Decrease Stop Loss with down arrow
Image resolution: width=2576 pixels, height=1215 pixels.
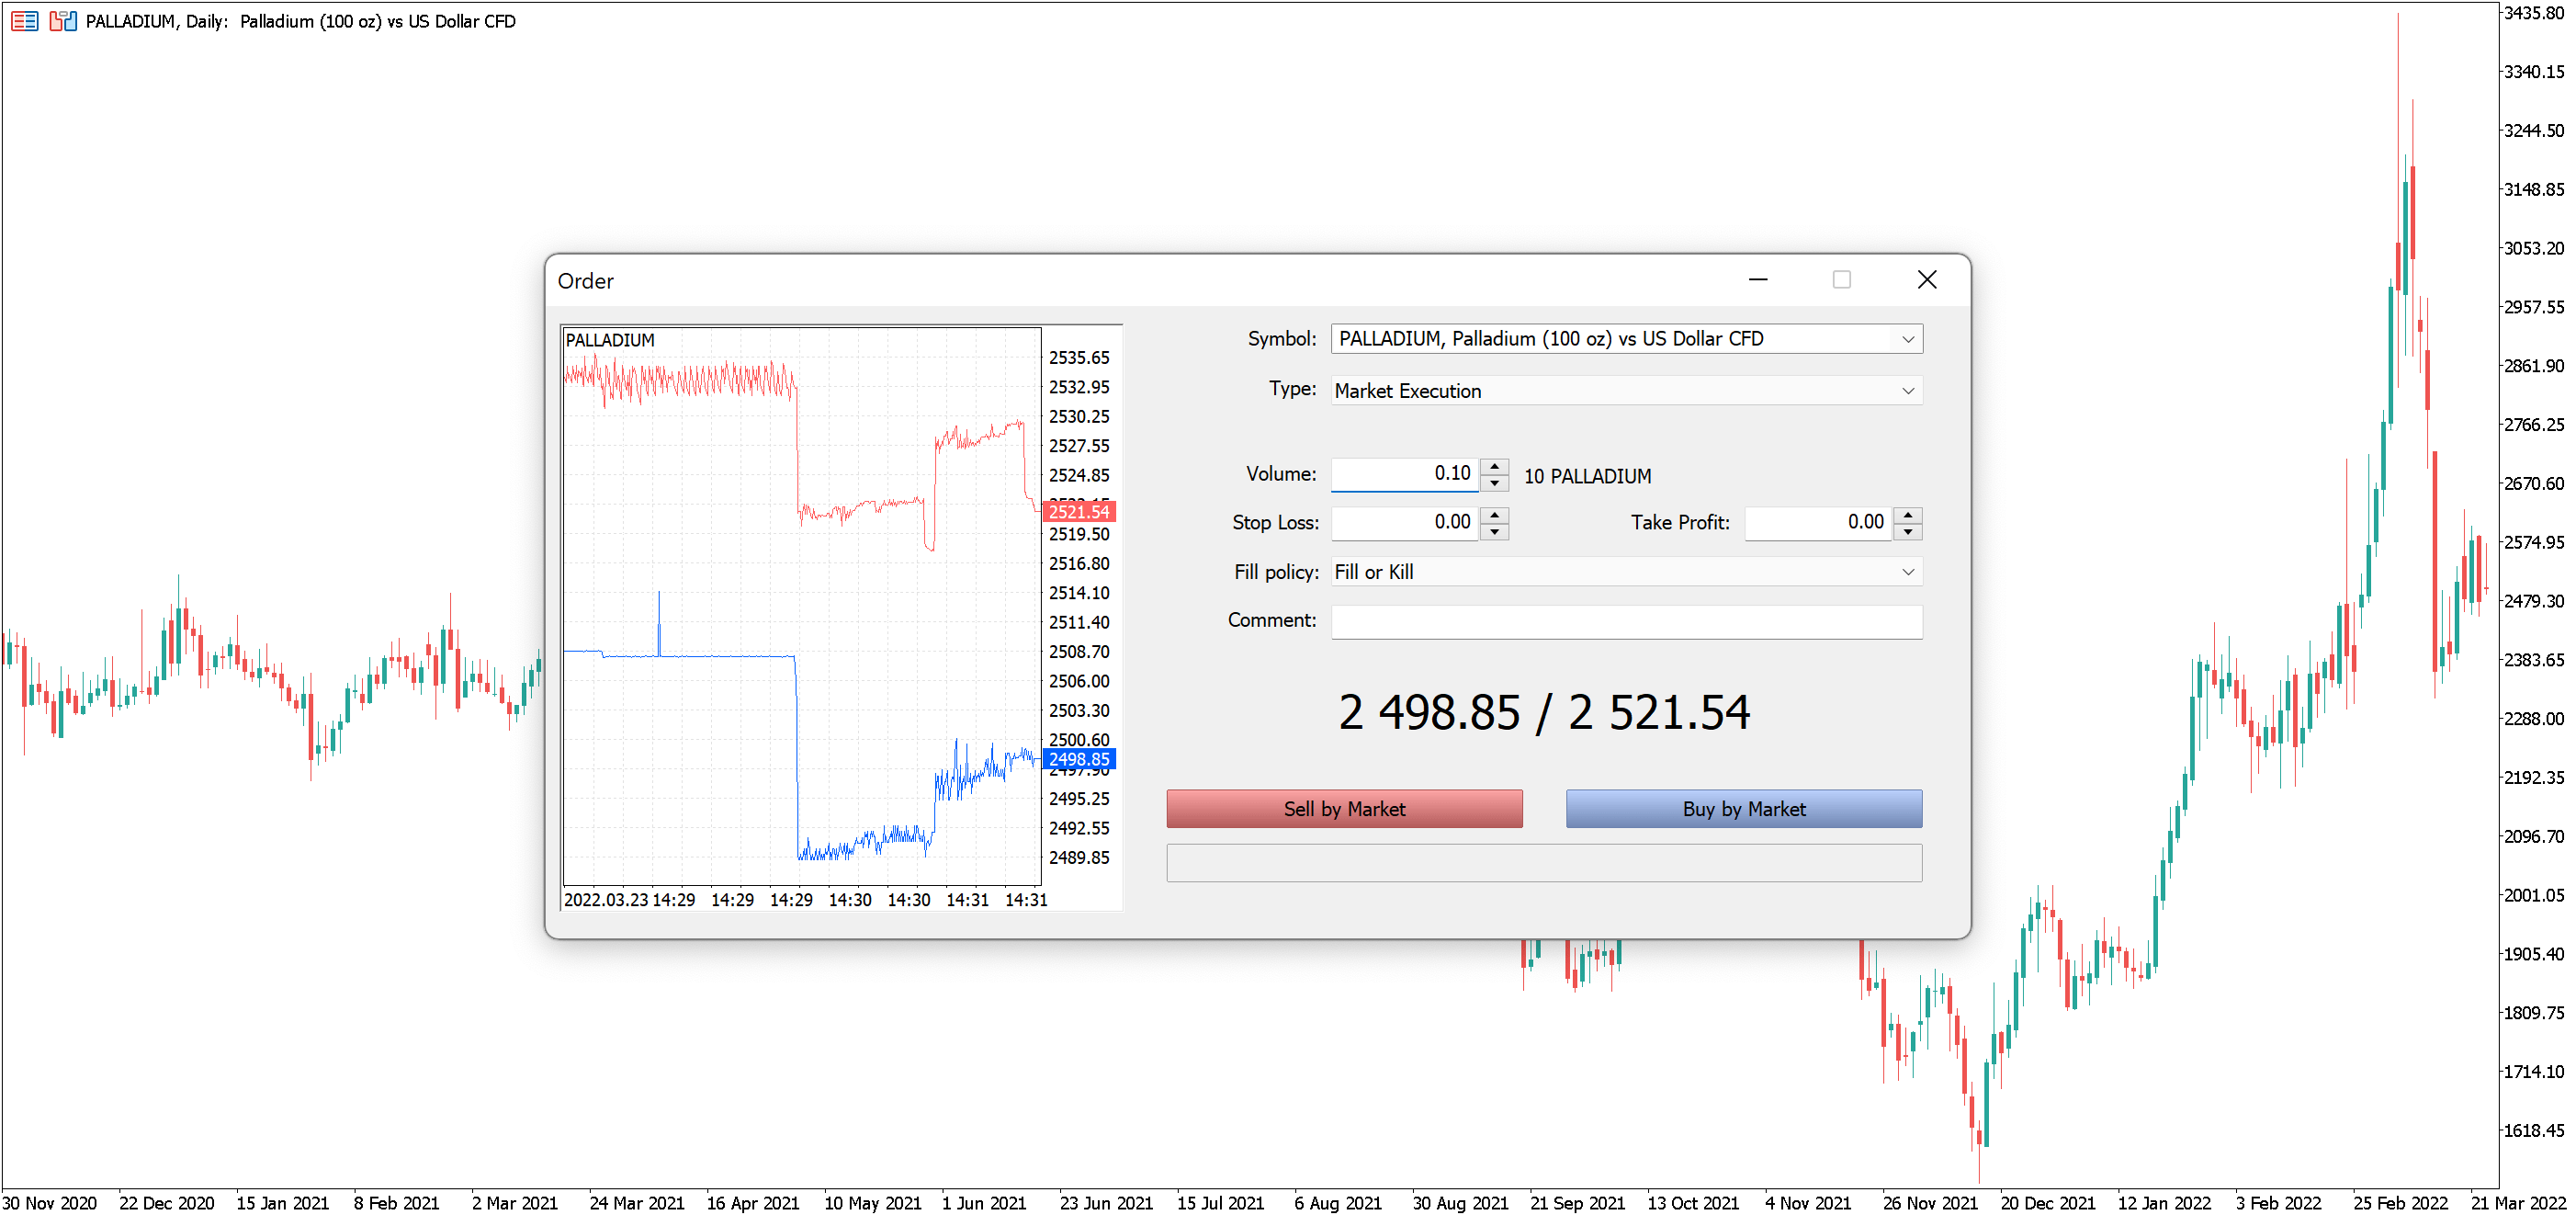(1494, 531)
